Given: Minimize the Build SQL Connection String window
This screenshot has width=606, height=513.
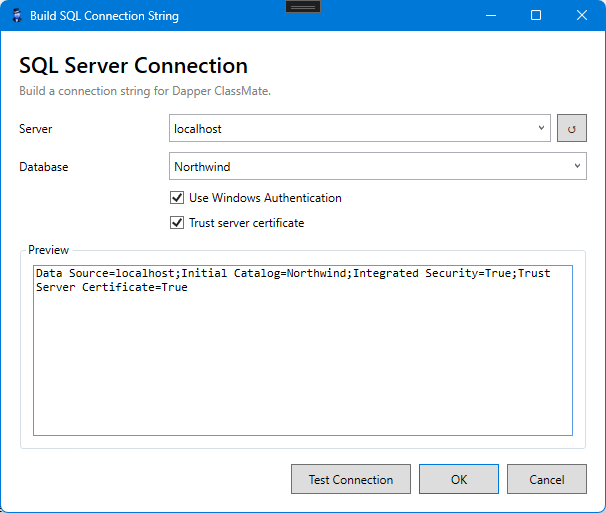Looking at the screenshot, I should click(491, 15).
